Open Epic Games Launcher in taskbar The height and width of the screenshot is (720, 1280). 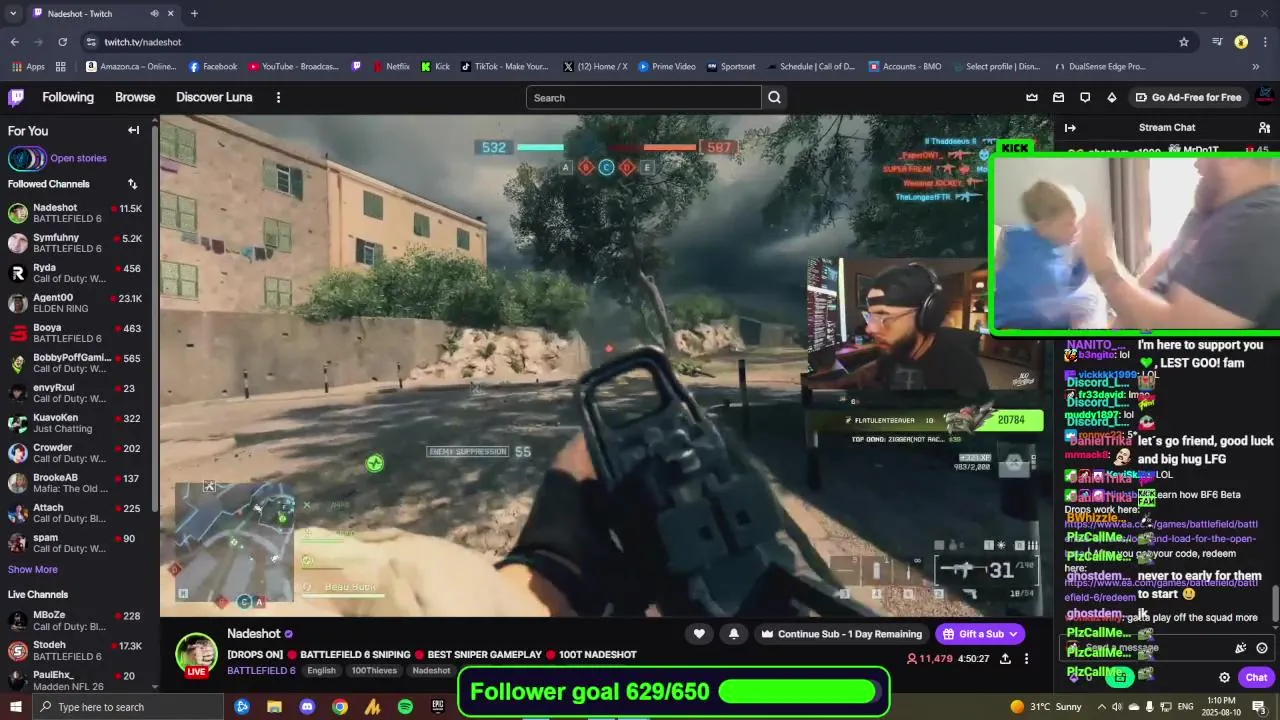tap(437, 707)
